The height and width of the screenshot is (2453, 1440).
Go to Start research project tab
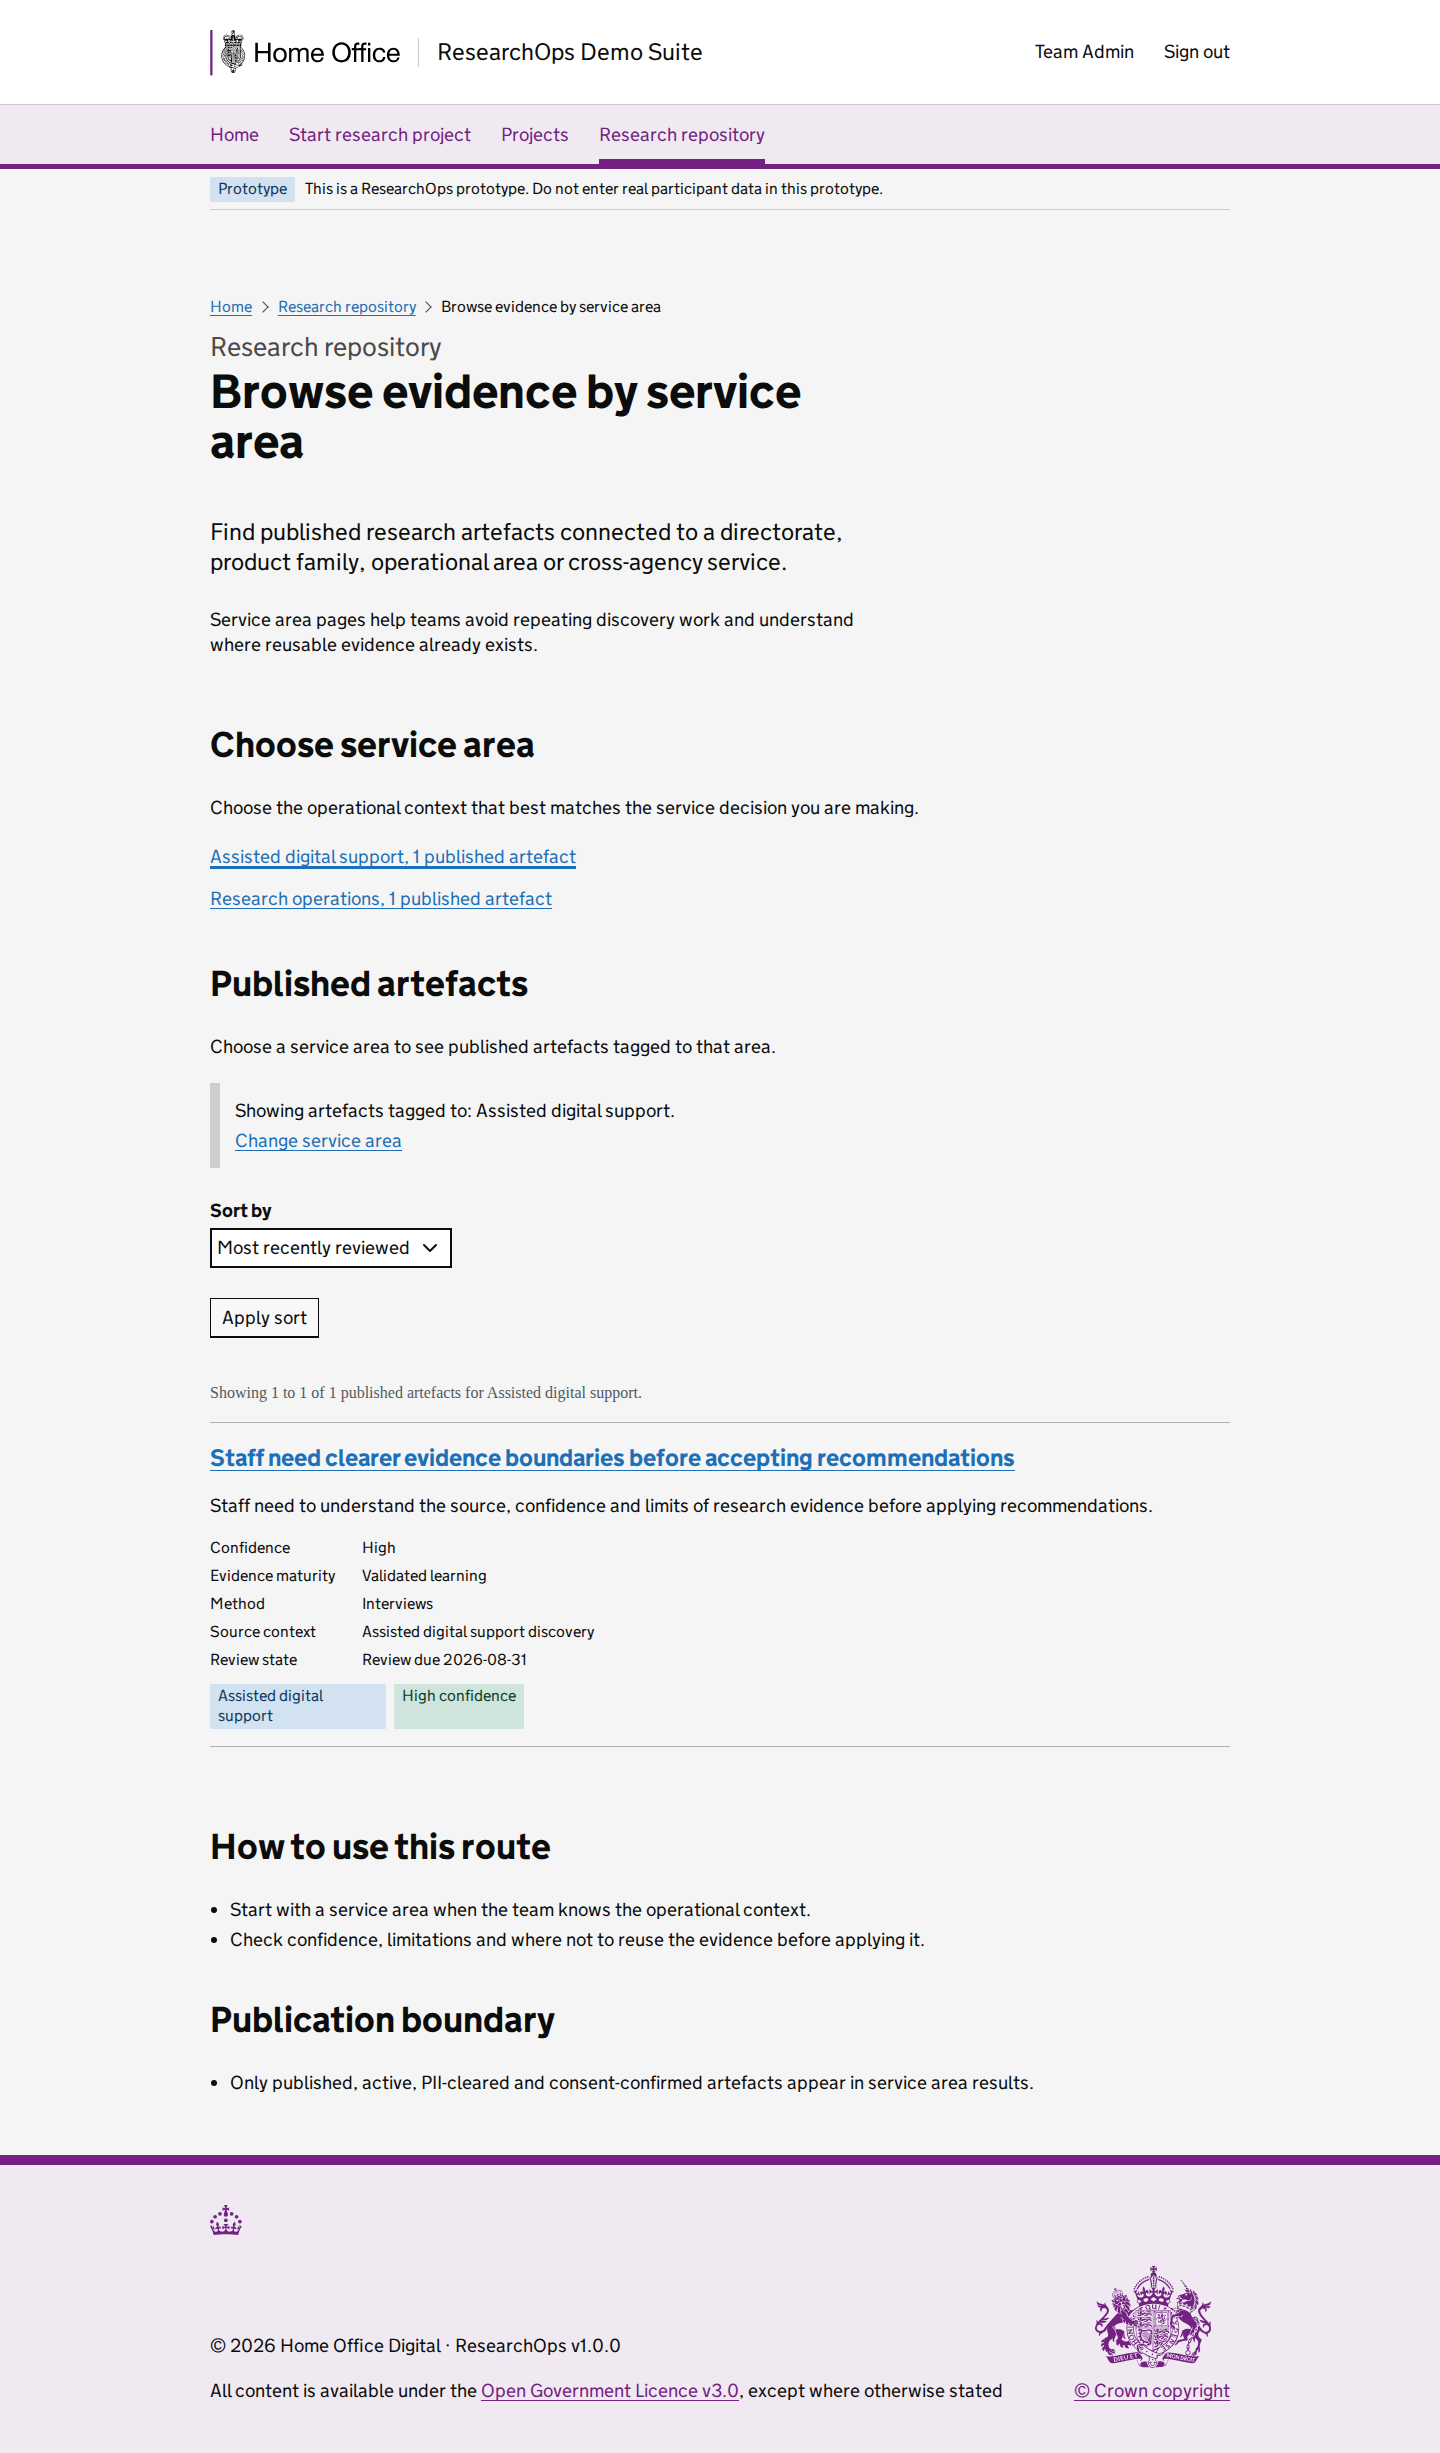[380, 135]
